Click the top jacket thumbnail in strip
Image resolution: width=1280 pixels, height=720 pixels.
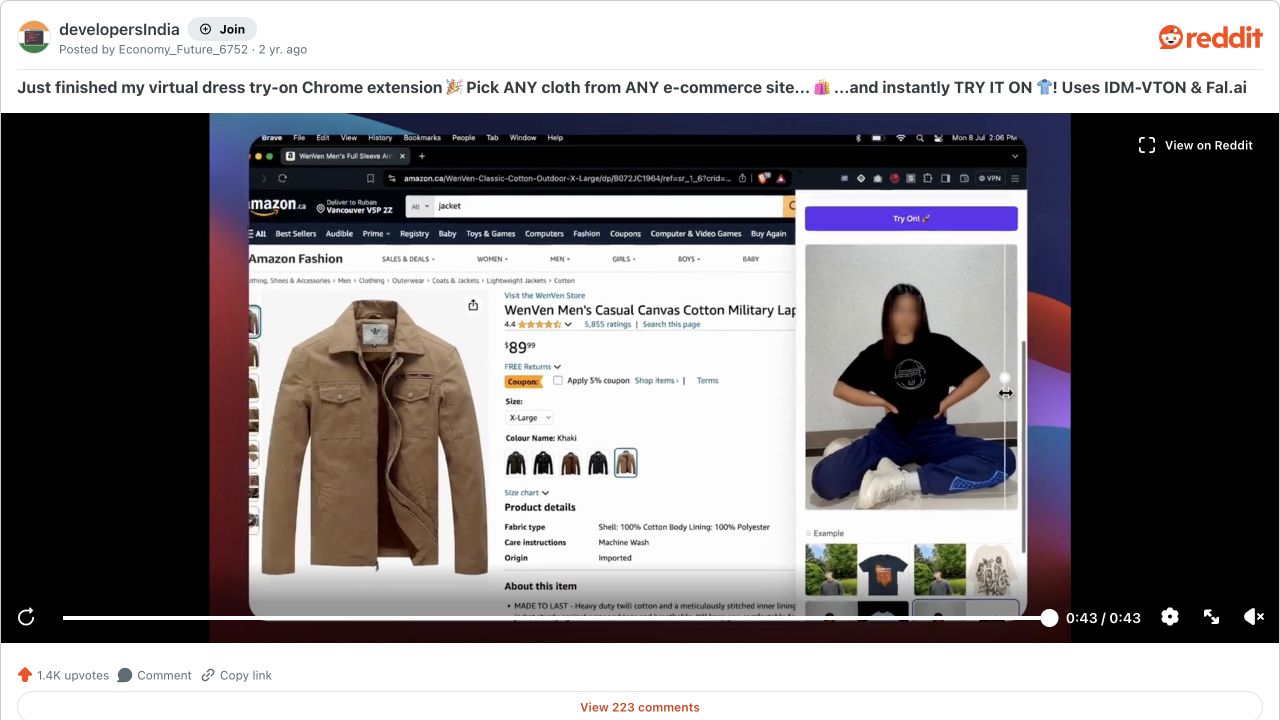pos(253,322)
